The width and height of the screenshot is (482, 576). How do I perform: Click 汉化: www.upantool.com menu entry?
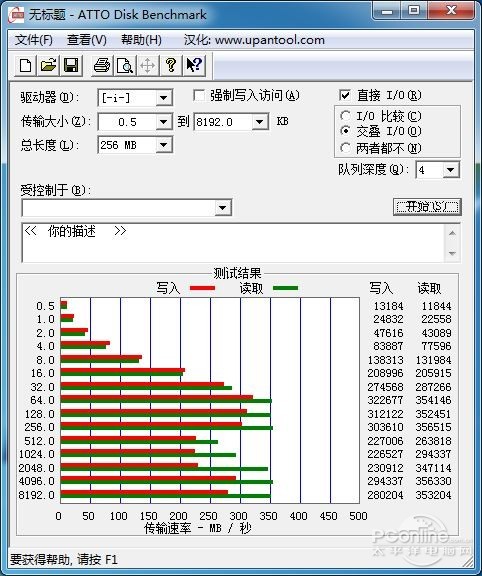click(254, 40)
